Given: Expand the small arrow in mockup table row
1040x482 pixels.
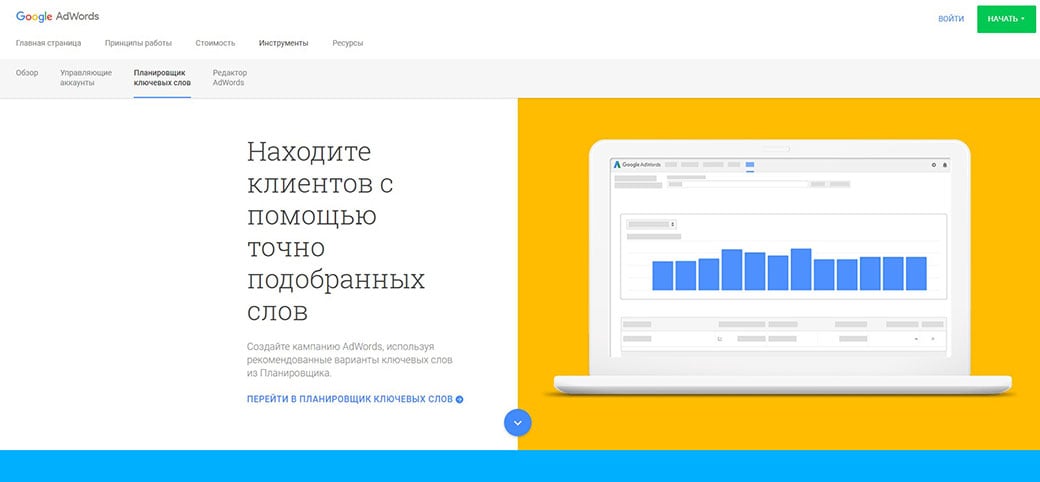Looking at the screenshot, I should point(916,339).
